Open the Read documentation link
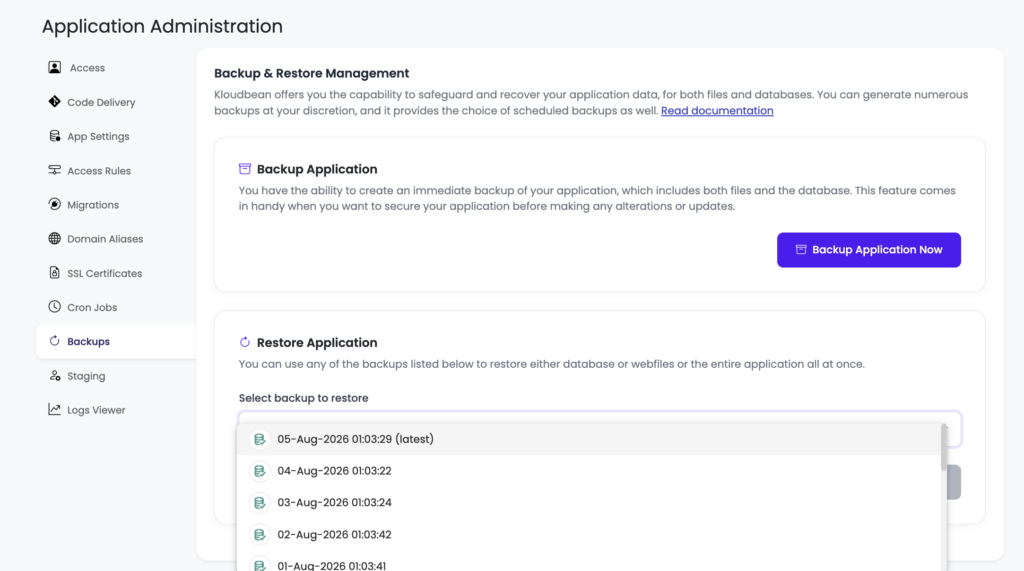 point(717,110)
